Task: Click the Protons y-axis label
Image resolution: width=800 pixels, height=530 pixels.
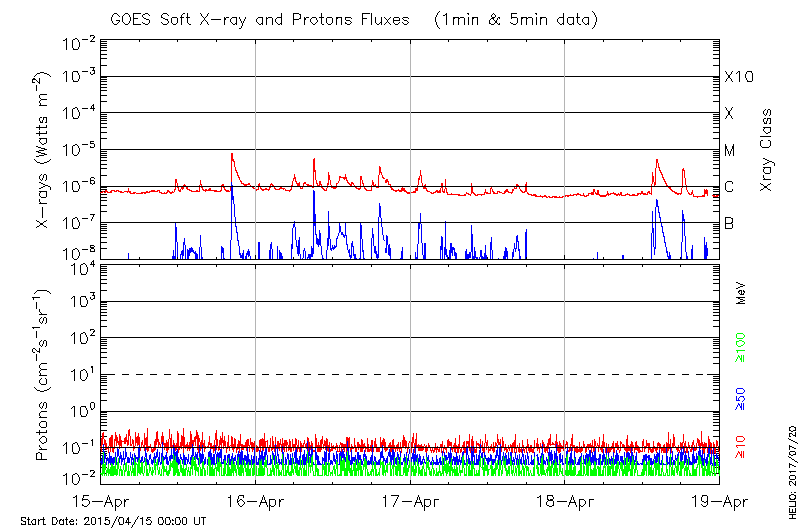Action: click(43, 376)
